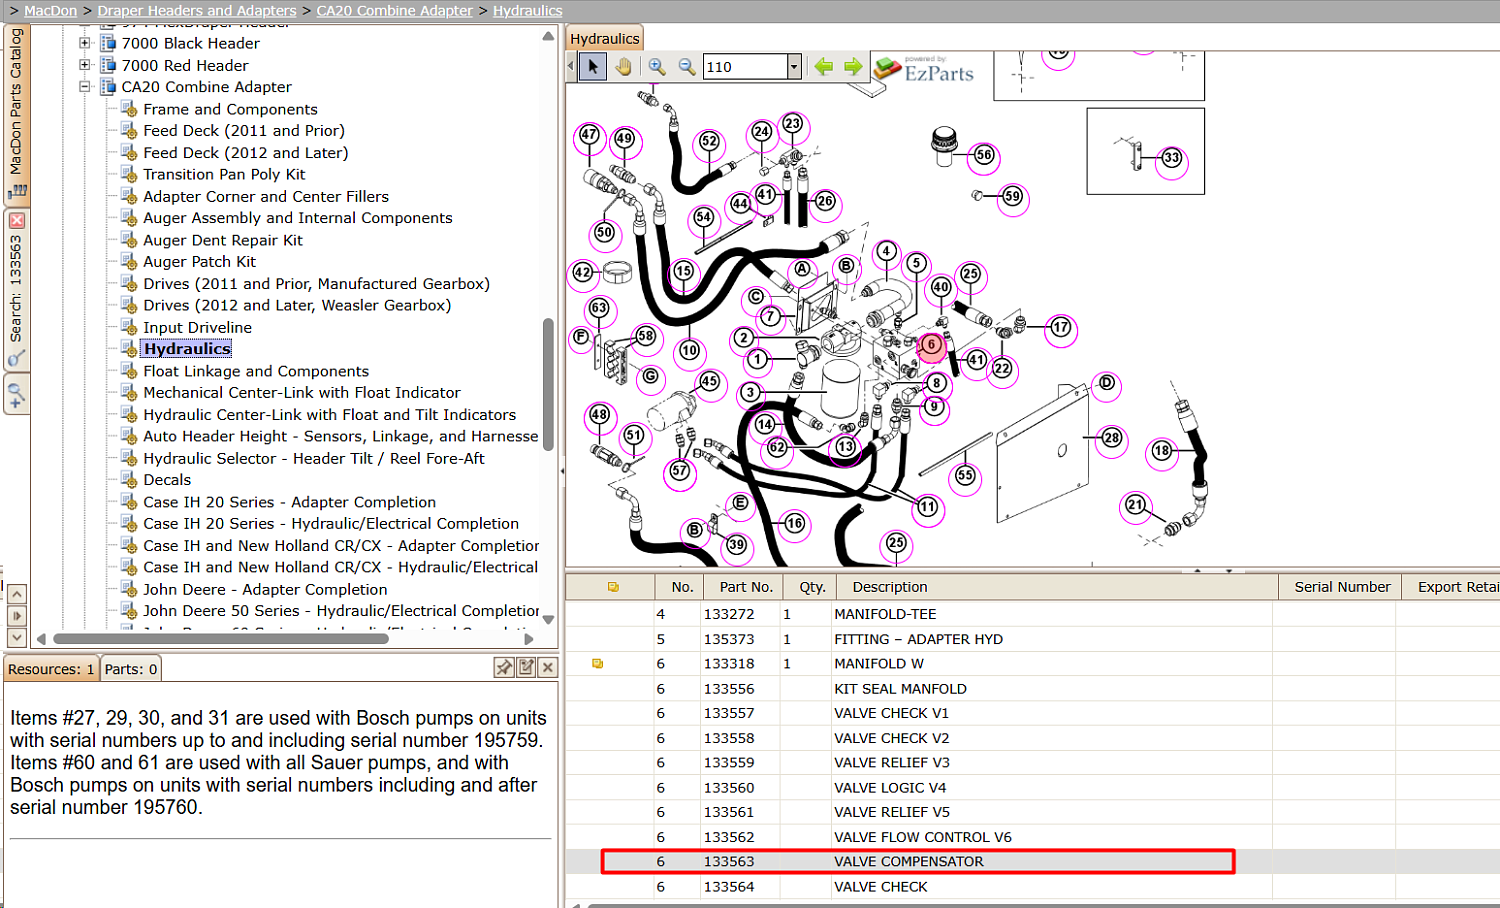Go to next diagram with right green arrow
1500x908 pixels.
pos(853,67)
